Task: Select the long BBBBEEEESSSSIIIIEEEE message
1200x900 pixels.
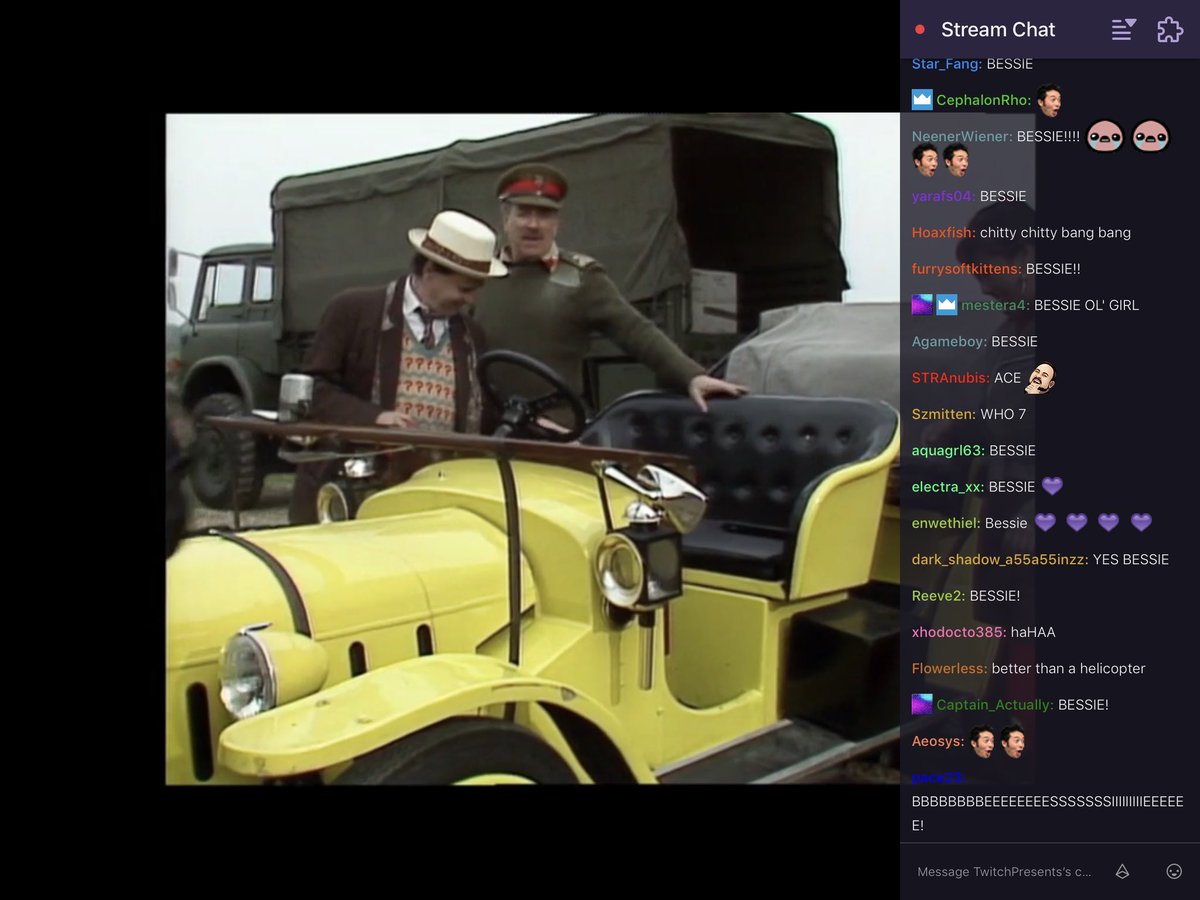Action: pyautogui.click(x=1048, y=814)
